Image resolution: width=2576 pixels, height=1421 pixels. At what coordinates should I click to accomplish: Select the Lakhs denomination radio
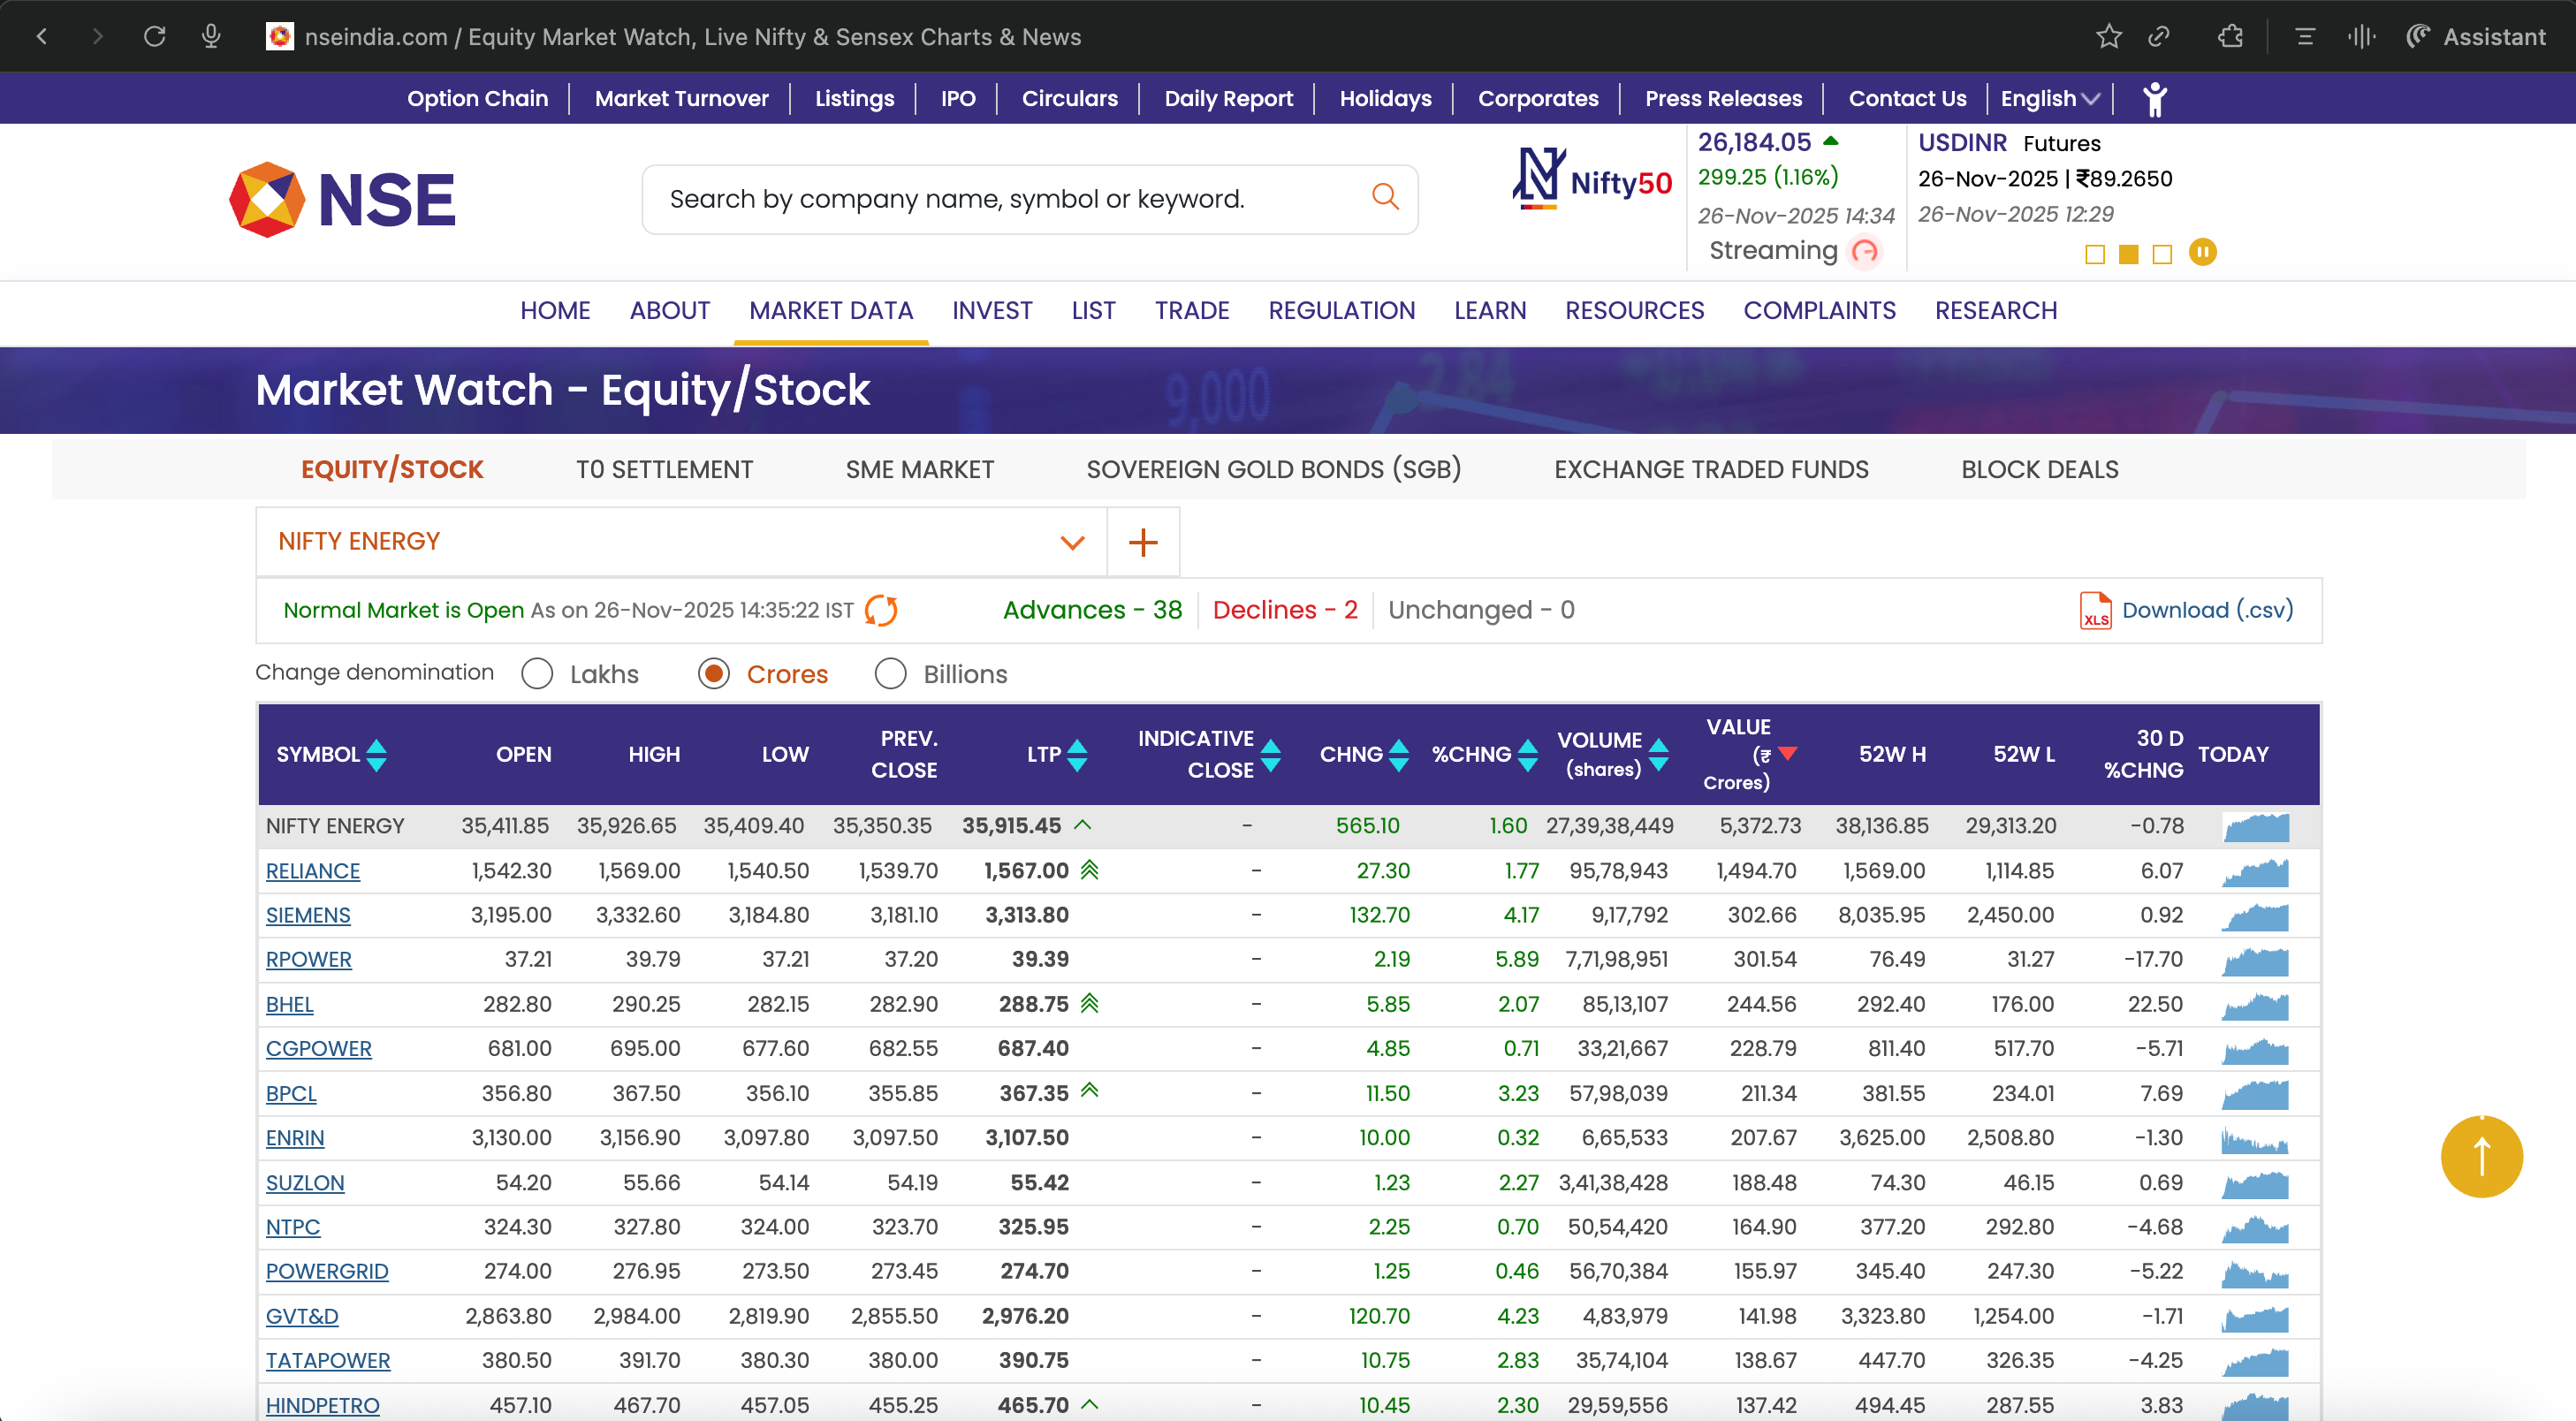pos(538,674)
